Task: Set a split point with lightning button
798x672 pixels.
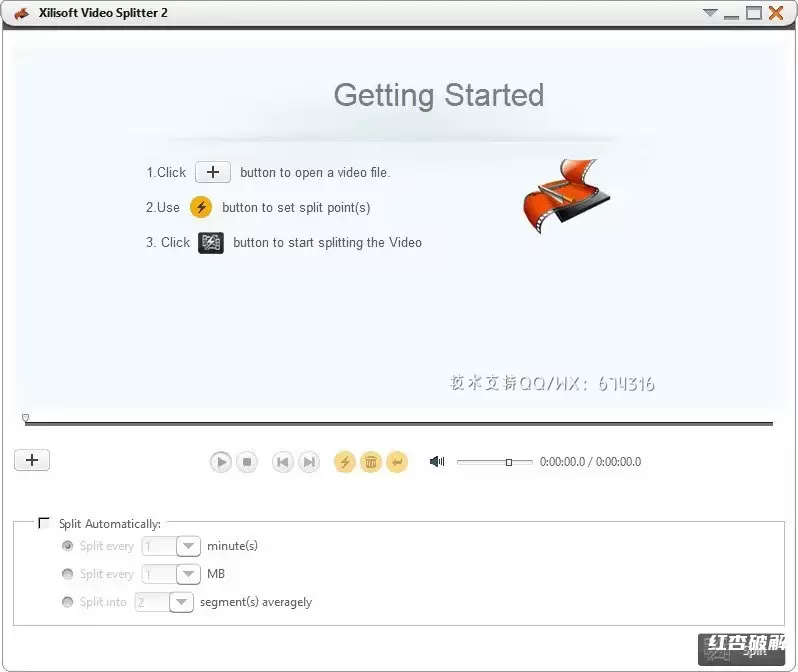Action: click(x=345, y=462)
